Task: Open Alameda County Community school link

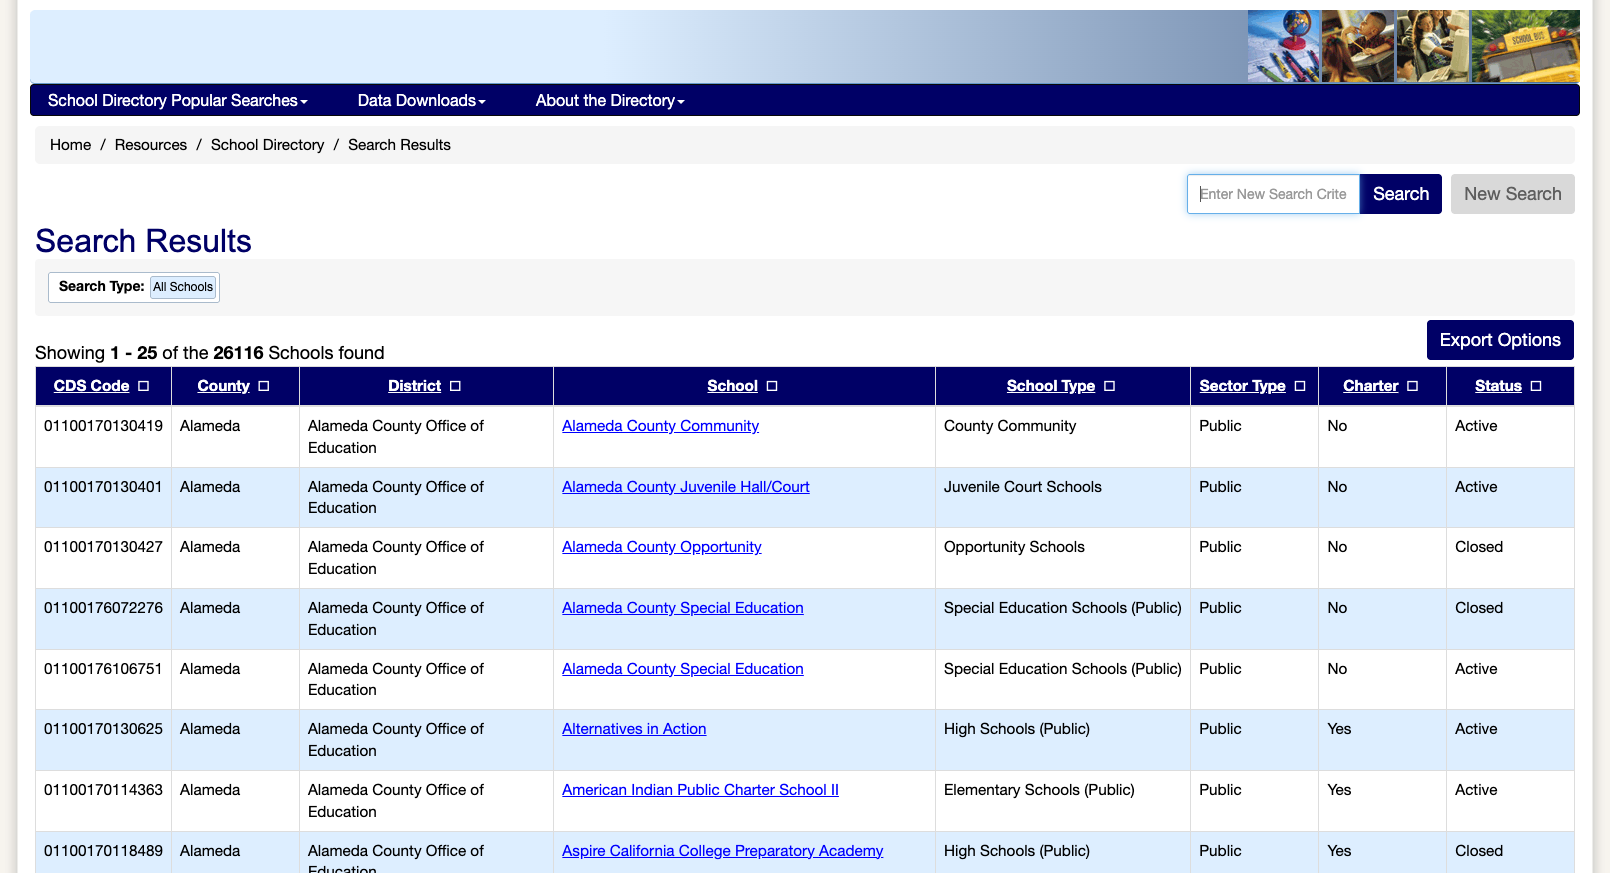Action: [660, 426]
